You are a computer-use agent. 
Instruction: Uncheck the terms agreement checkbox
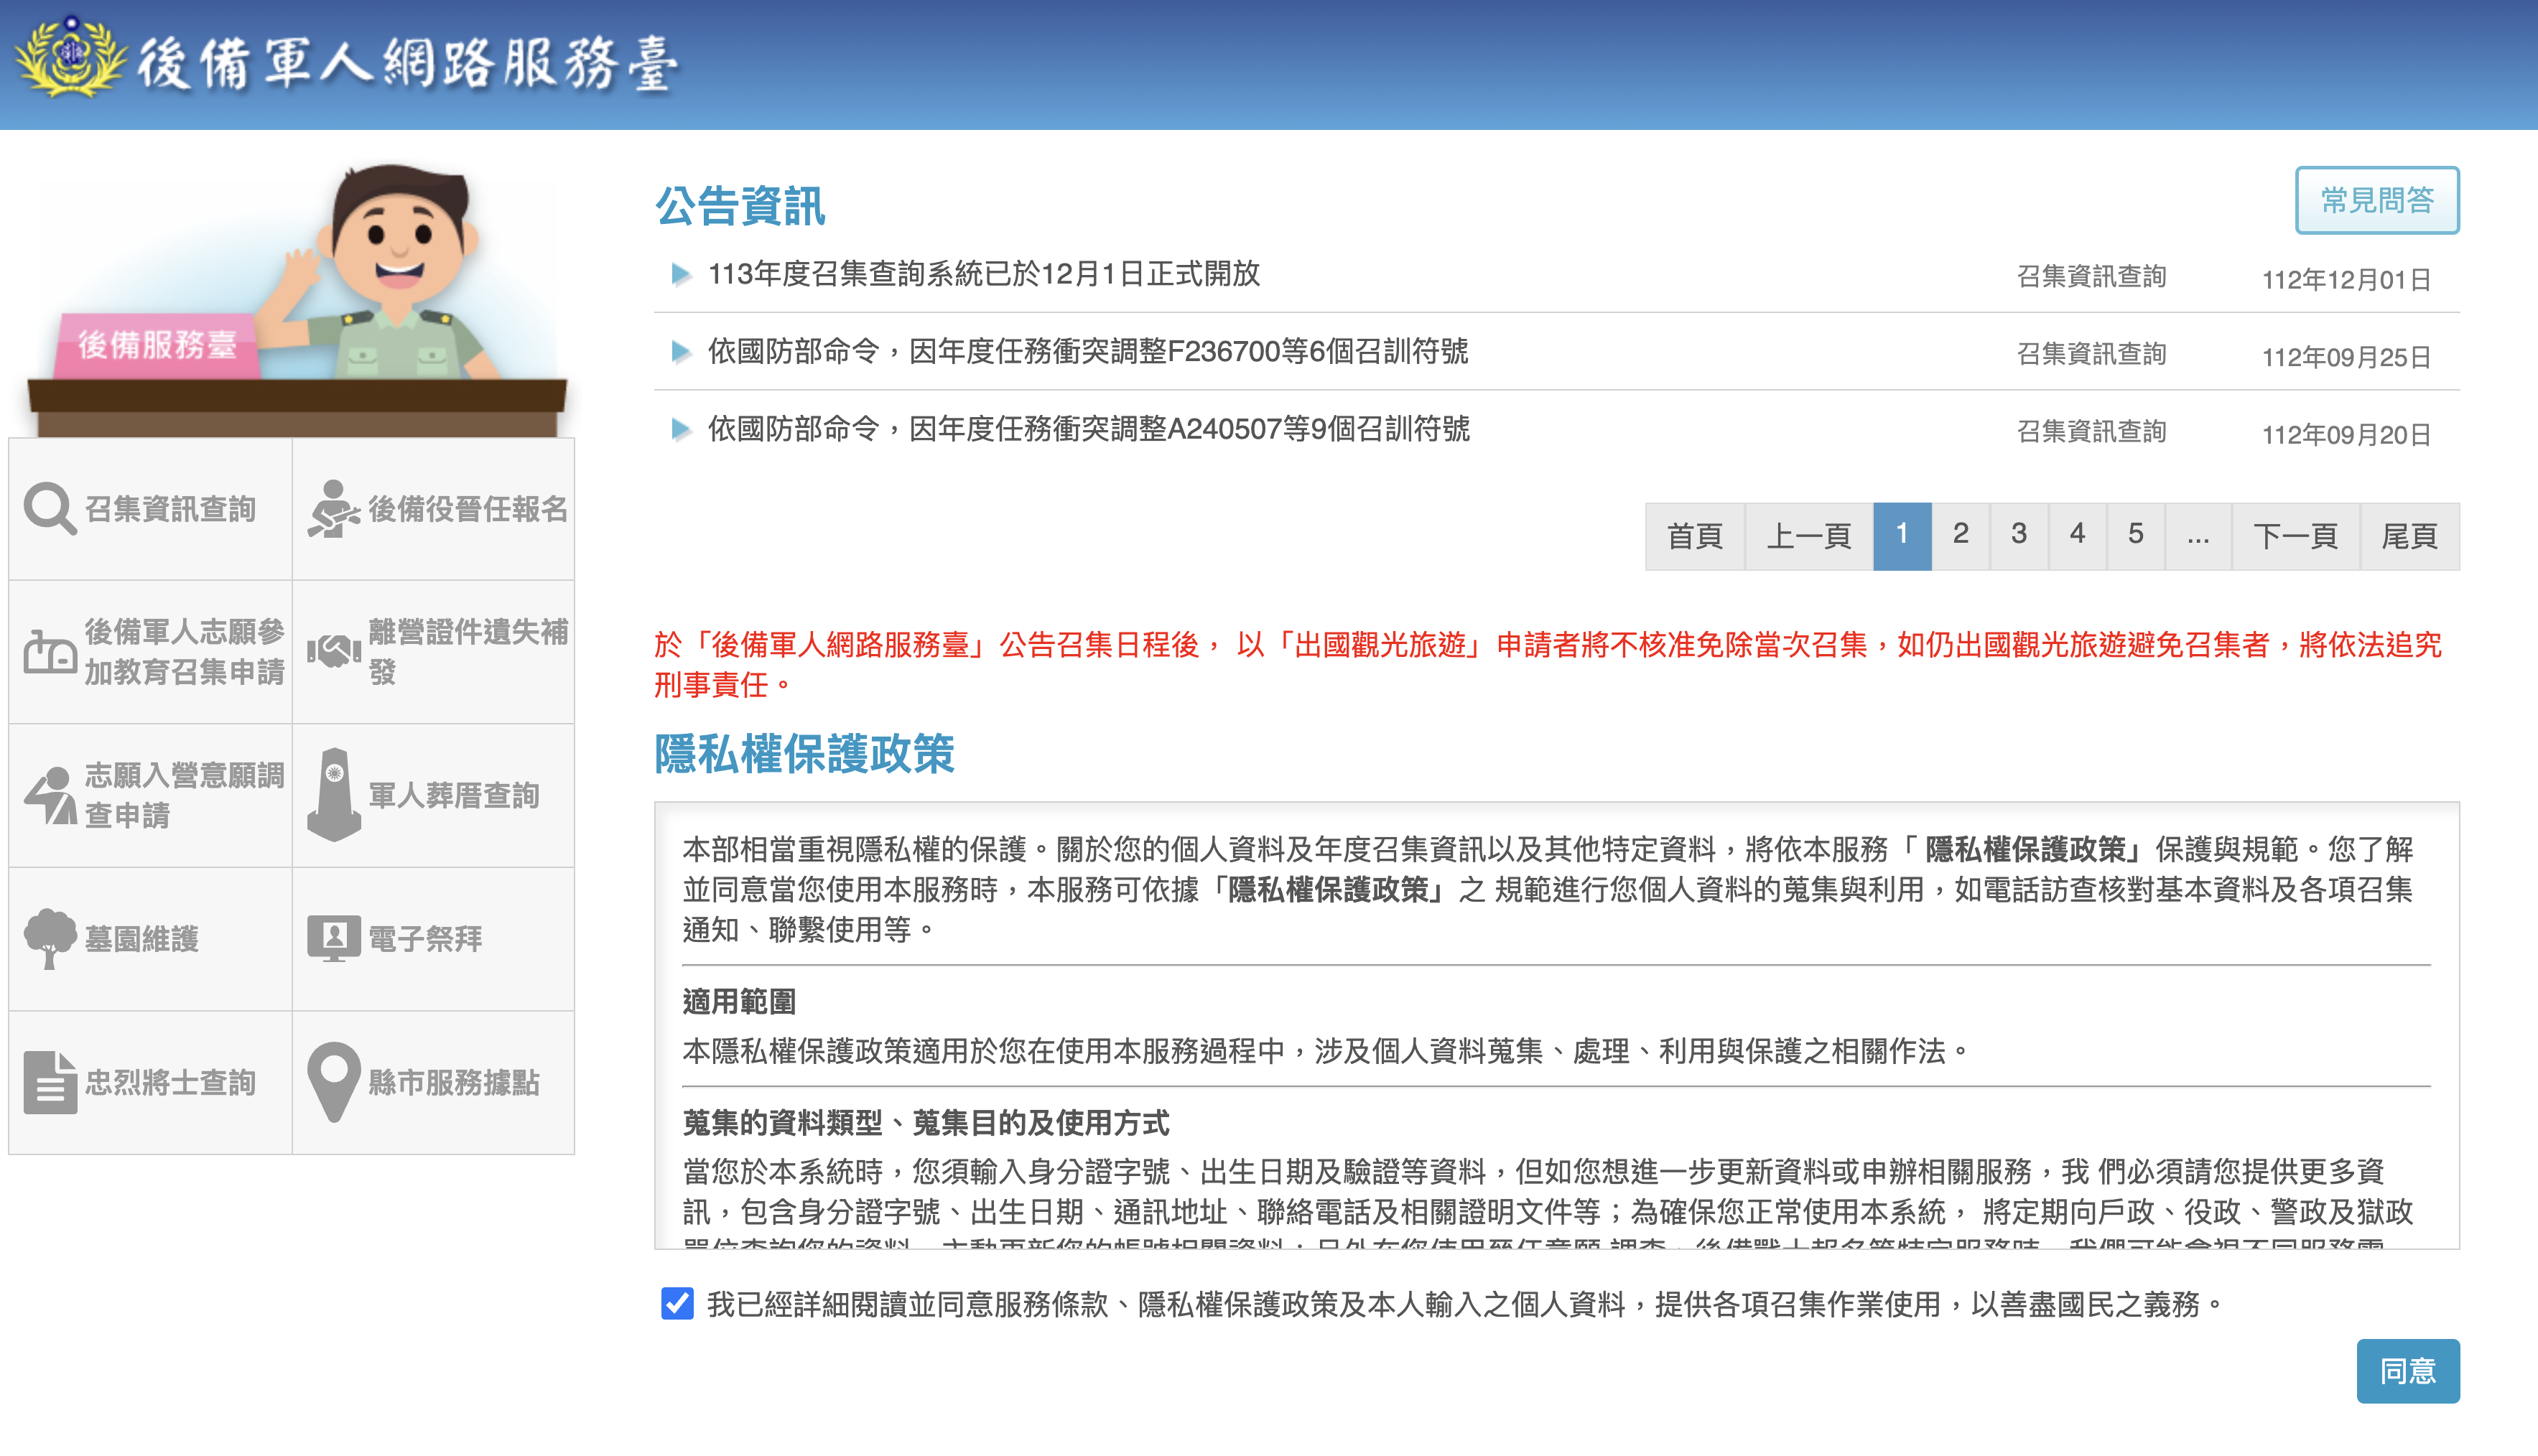677,1303
